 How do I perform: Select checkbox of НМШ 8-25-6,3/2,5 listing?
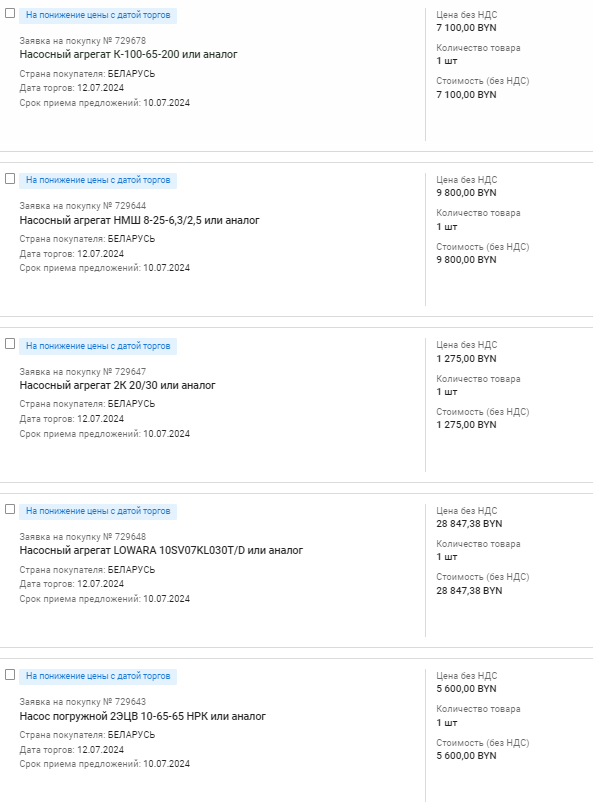click(x=10, y=178)
